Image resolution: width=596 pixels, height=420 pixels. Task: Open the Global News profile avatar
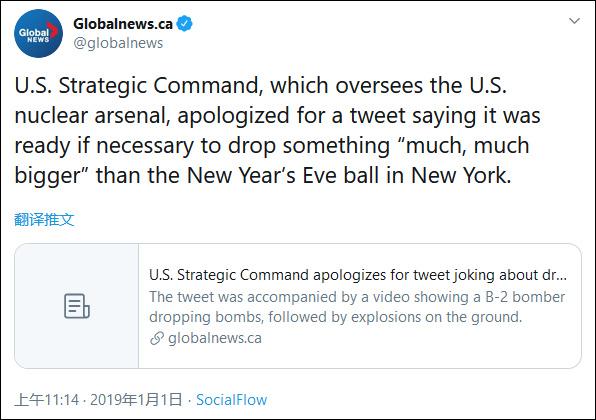(38, 33)
